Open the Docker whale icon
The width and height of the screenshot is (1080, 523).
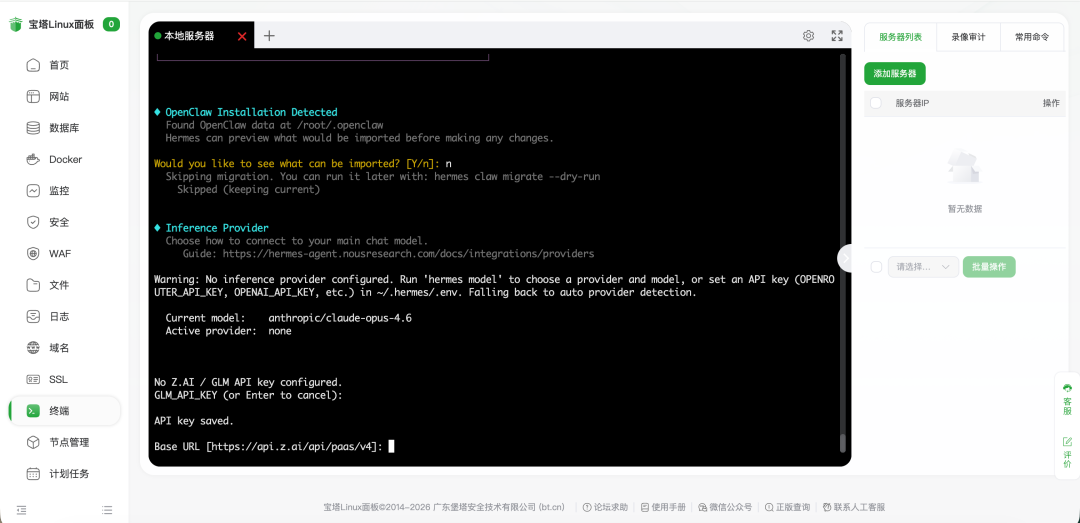(x=33, y=159)
